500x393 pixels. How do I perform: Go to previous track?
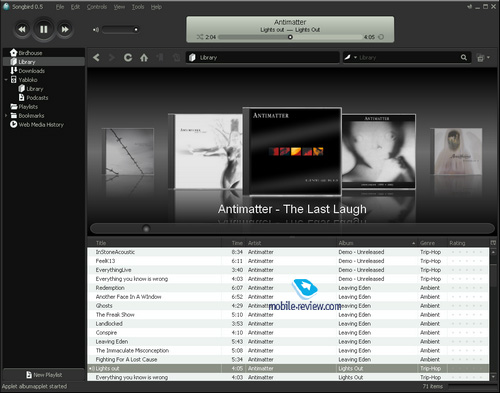point(22,29)
